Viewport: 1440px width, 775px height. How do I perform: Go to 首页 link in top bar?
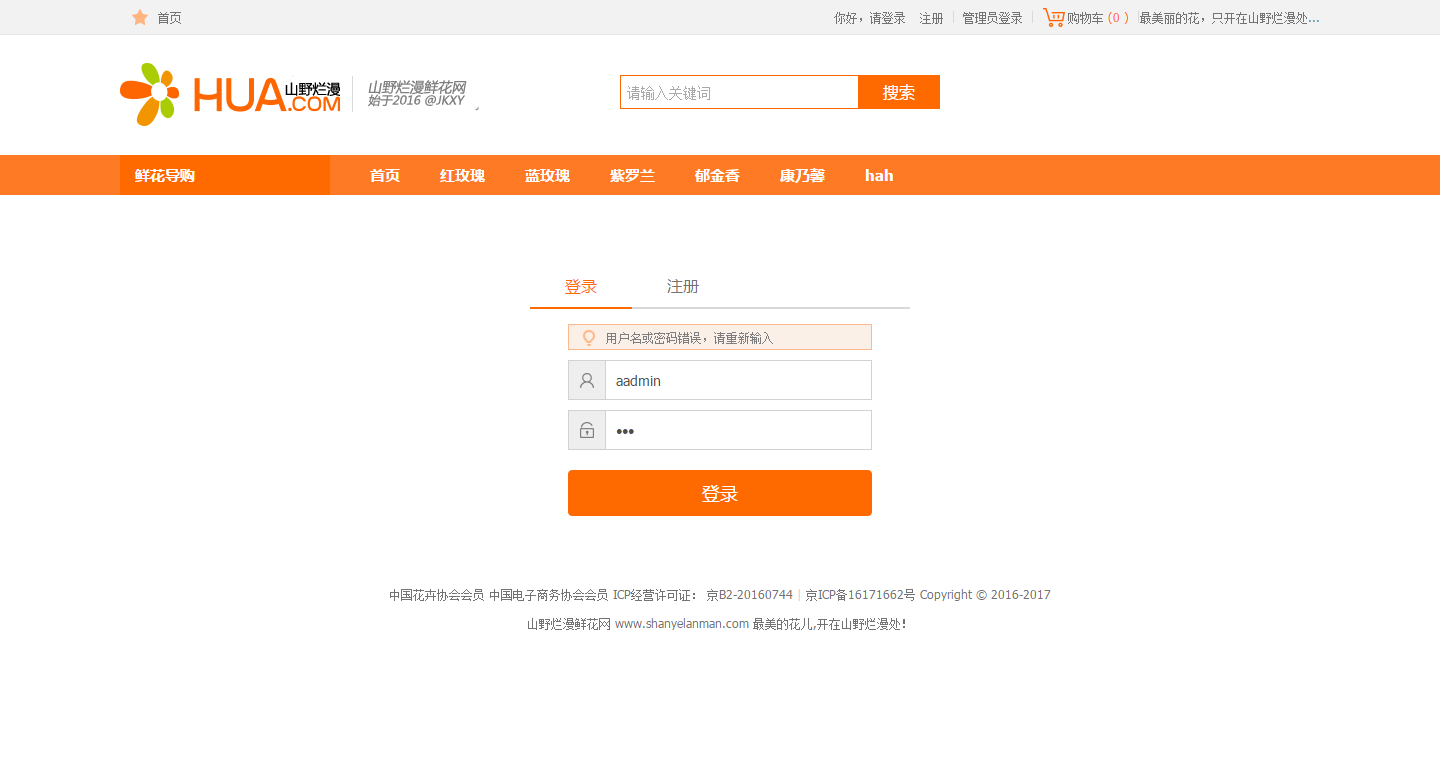pos(169,18)
